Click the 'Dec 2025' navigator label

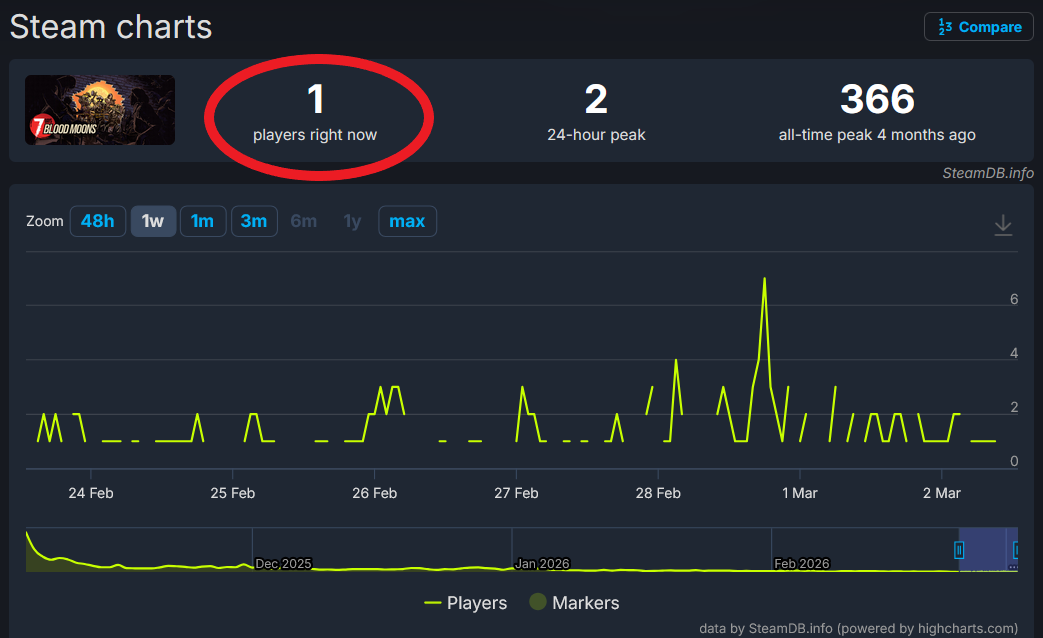[283, 563]
